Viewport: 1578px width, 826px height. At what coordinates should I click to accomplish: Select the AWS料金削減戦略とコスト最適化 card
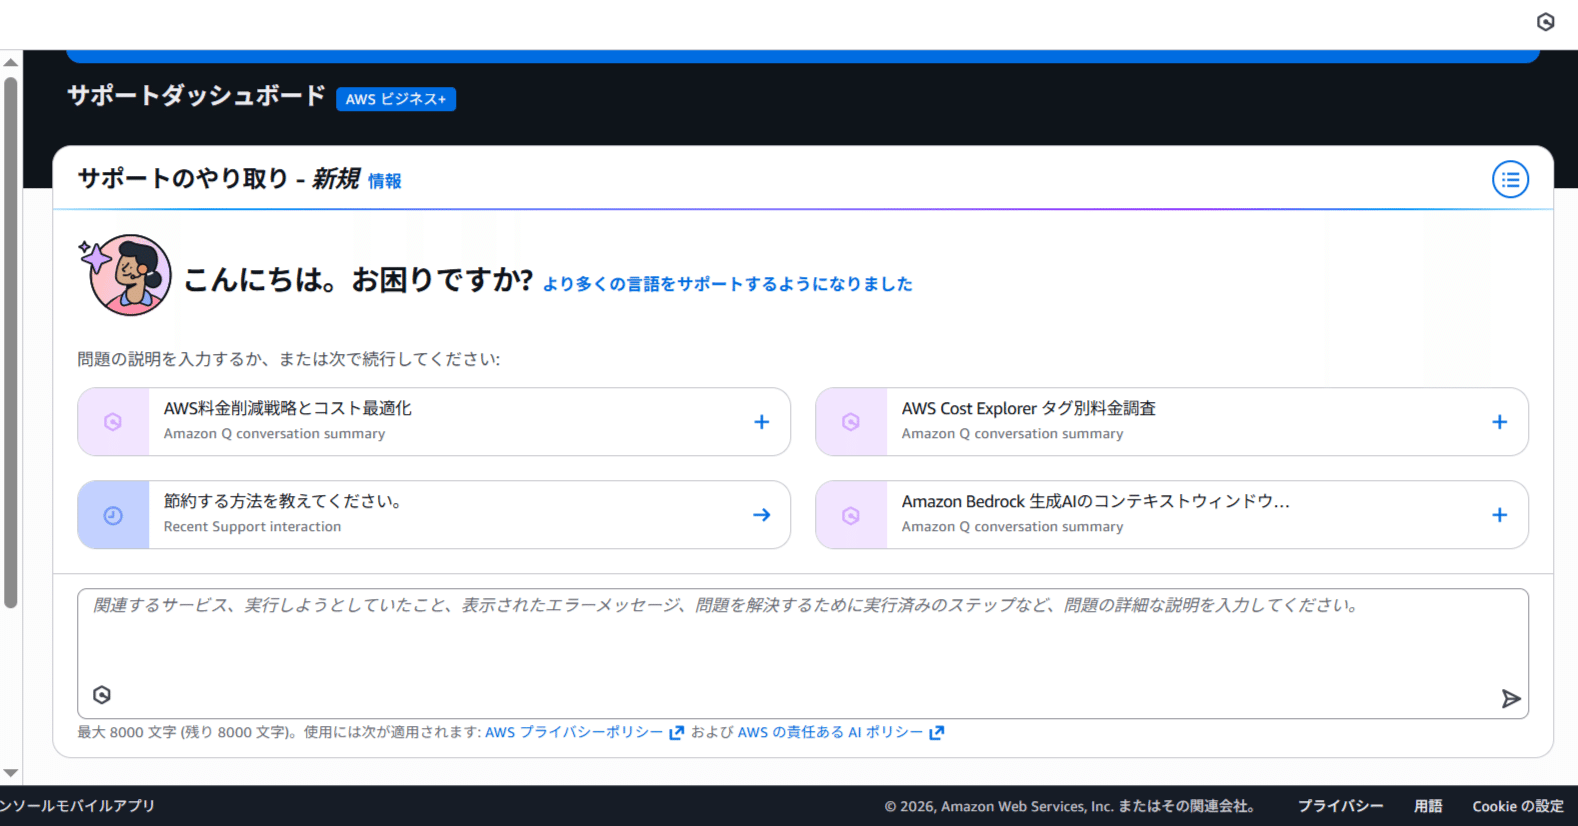434,422
